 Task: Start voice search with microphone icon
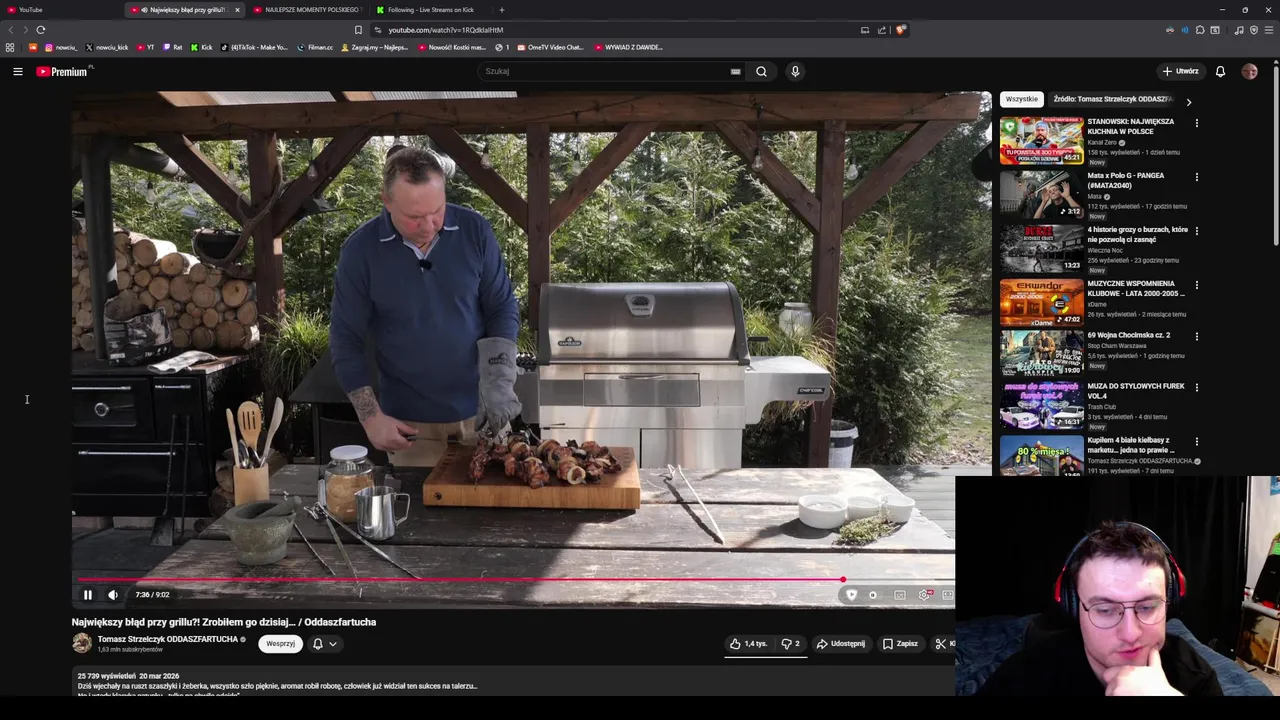[795, 71]
